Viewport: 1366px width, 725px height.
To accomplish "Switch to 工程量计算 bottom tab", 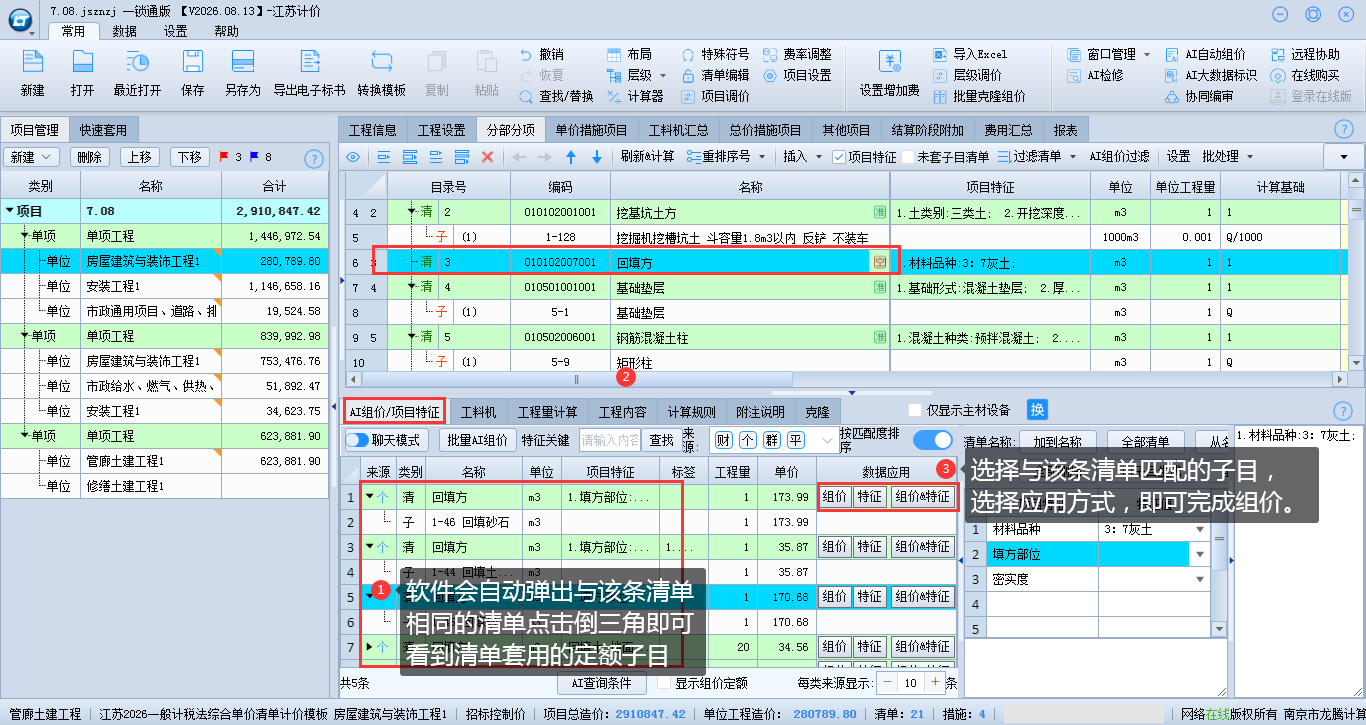I will pos(547,411).
